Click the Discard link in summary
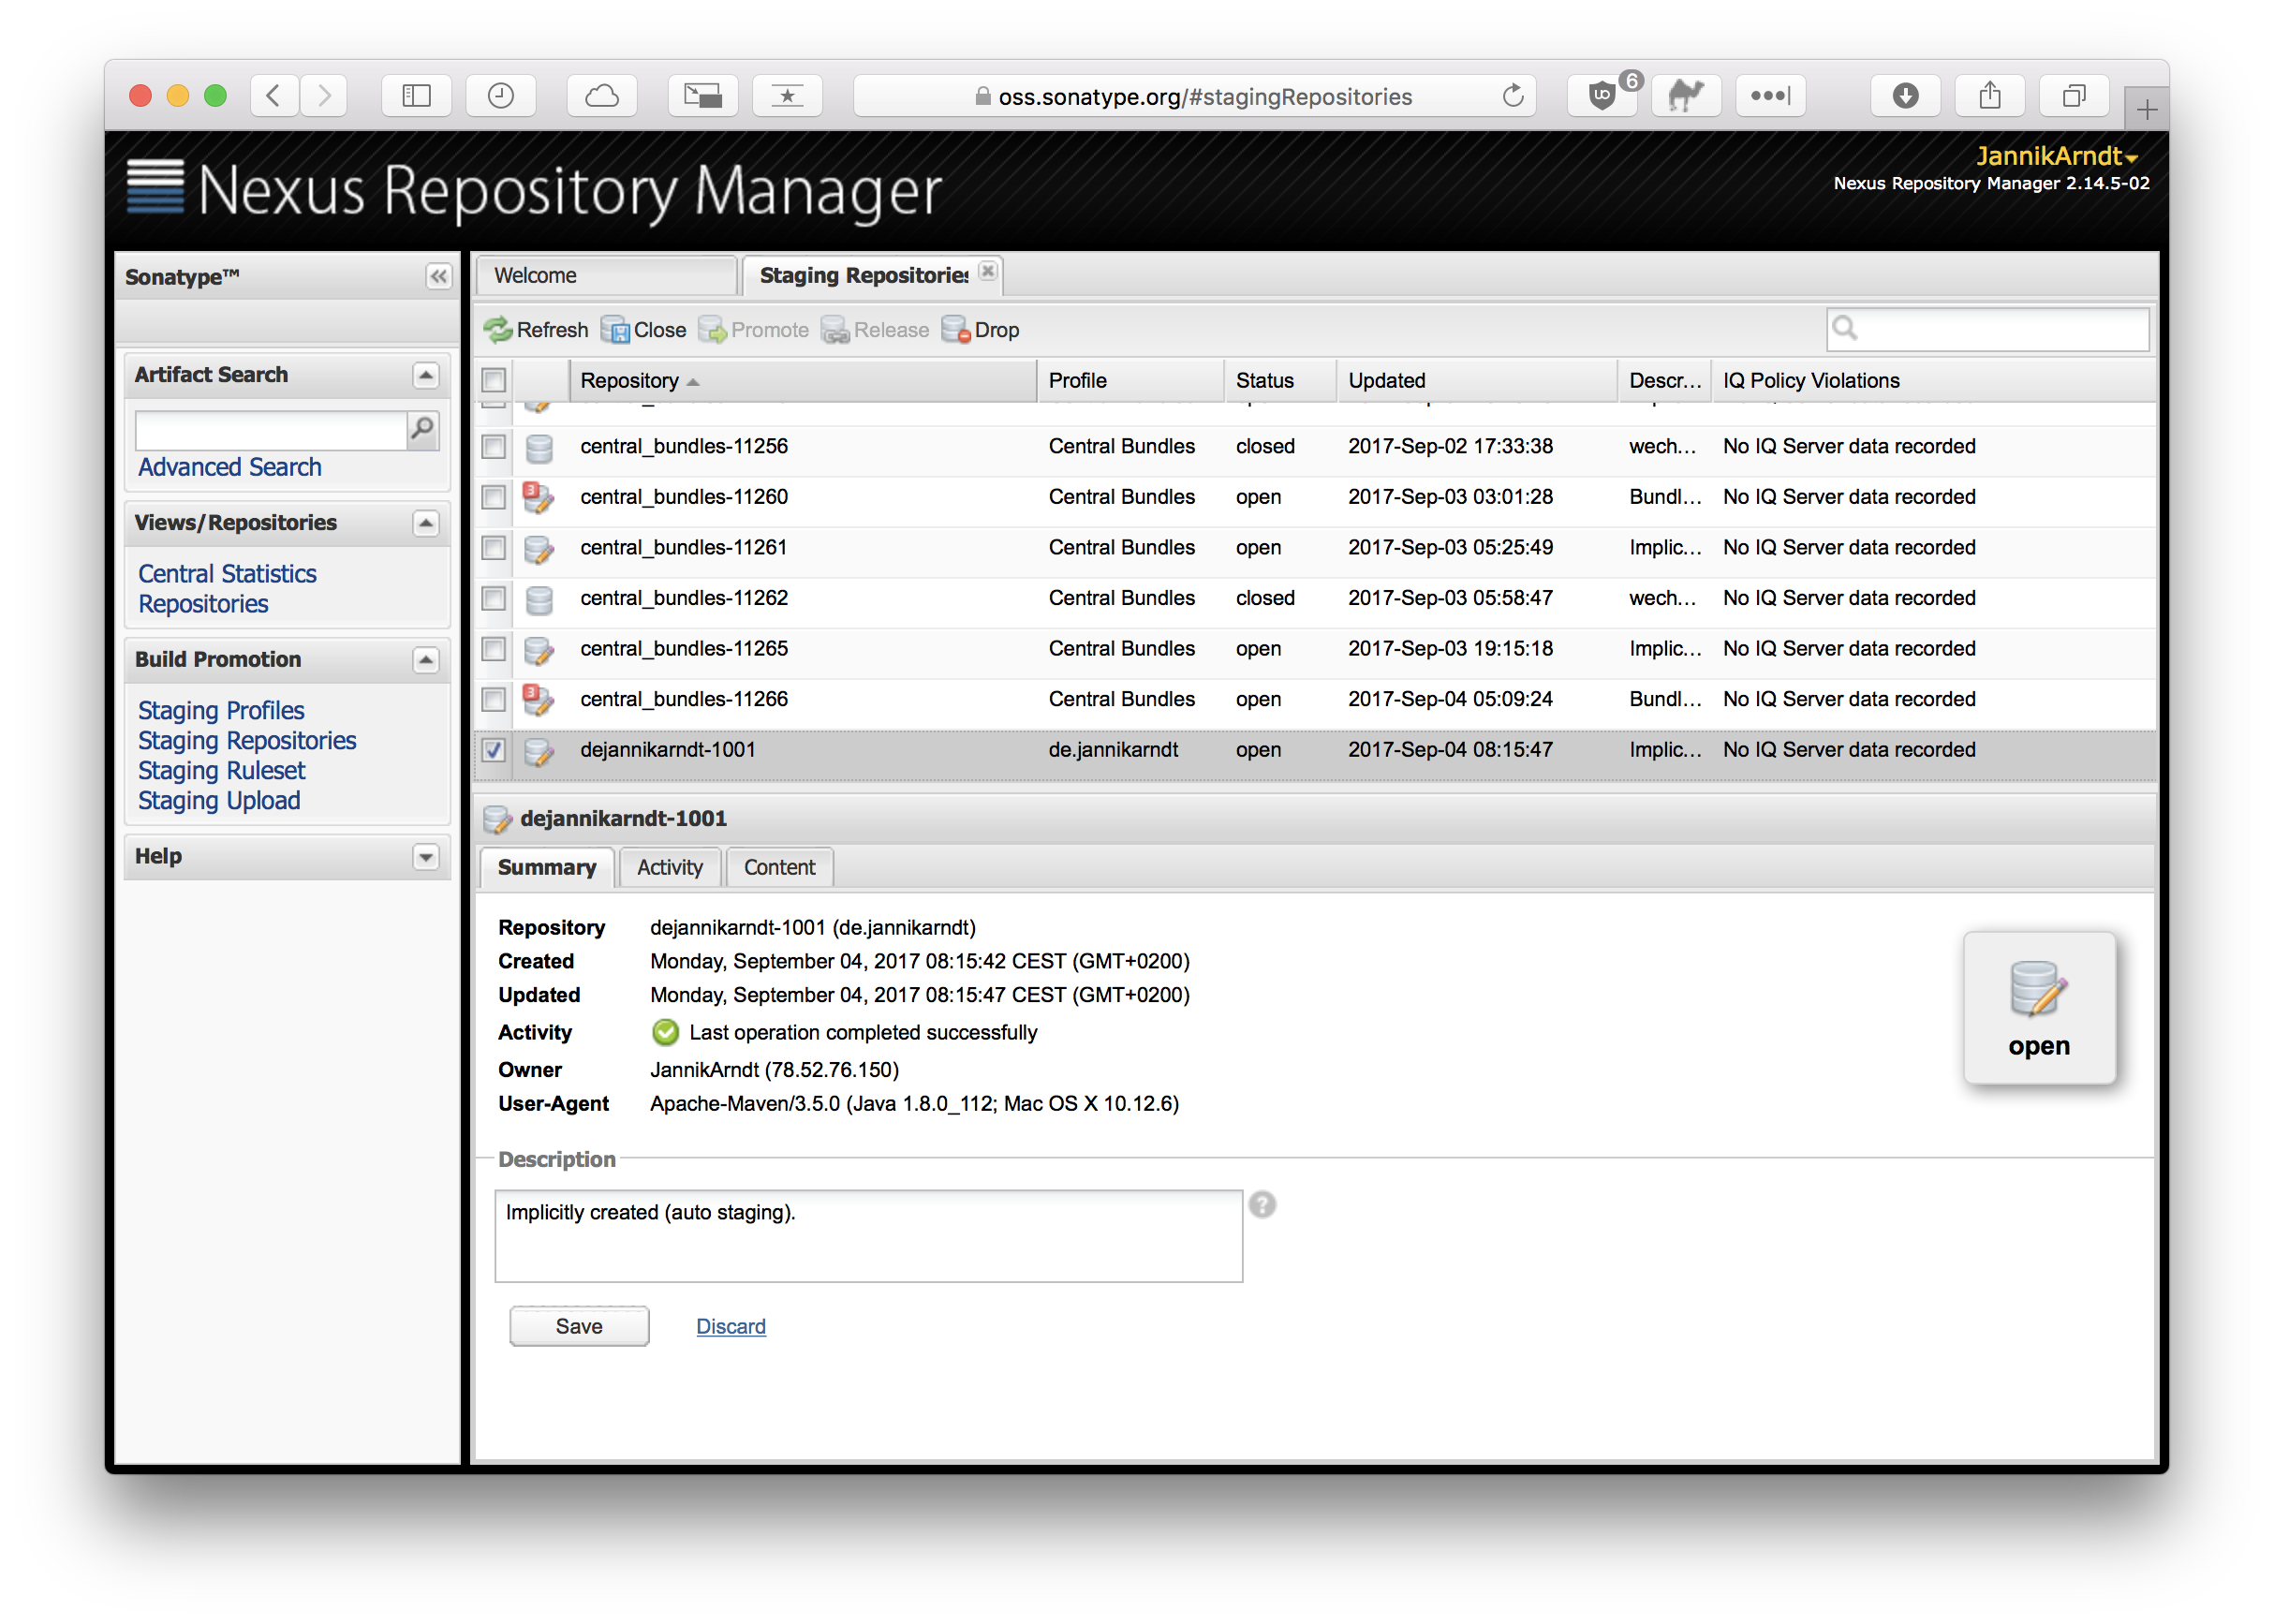The width and height of the screenshot is (2274, 1624). (731, 1325)
